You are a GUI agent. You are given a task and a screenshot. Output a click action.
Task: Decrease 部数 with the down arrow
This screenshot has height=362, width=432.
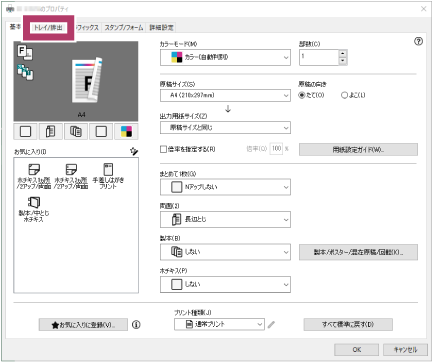[x=343, y=61]
